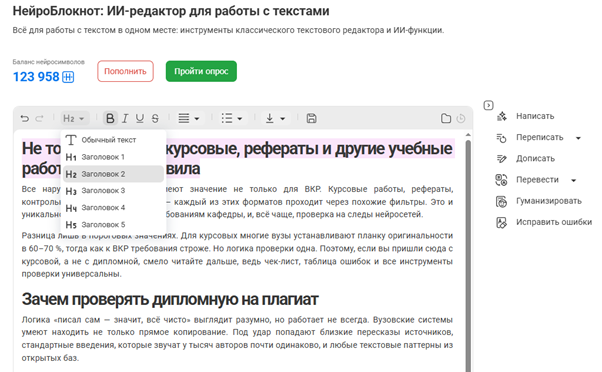Click the Гуманизировать icon
Viewport: 602px width, 372px height.
click(x=501, y=201)
